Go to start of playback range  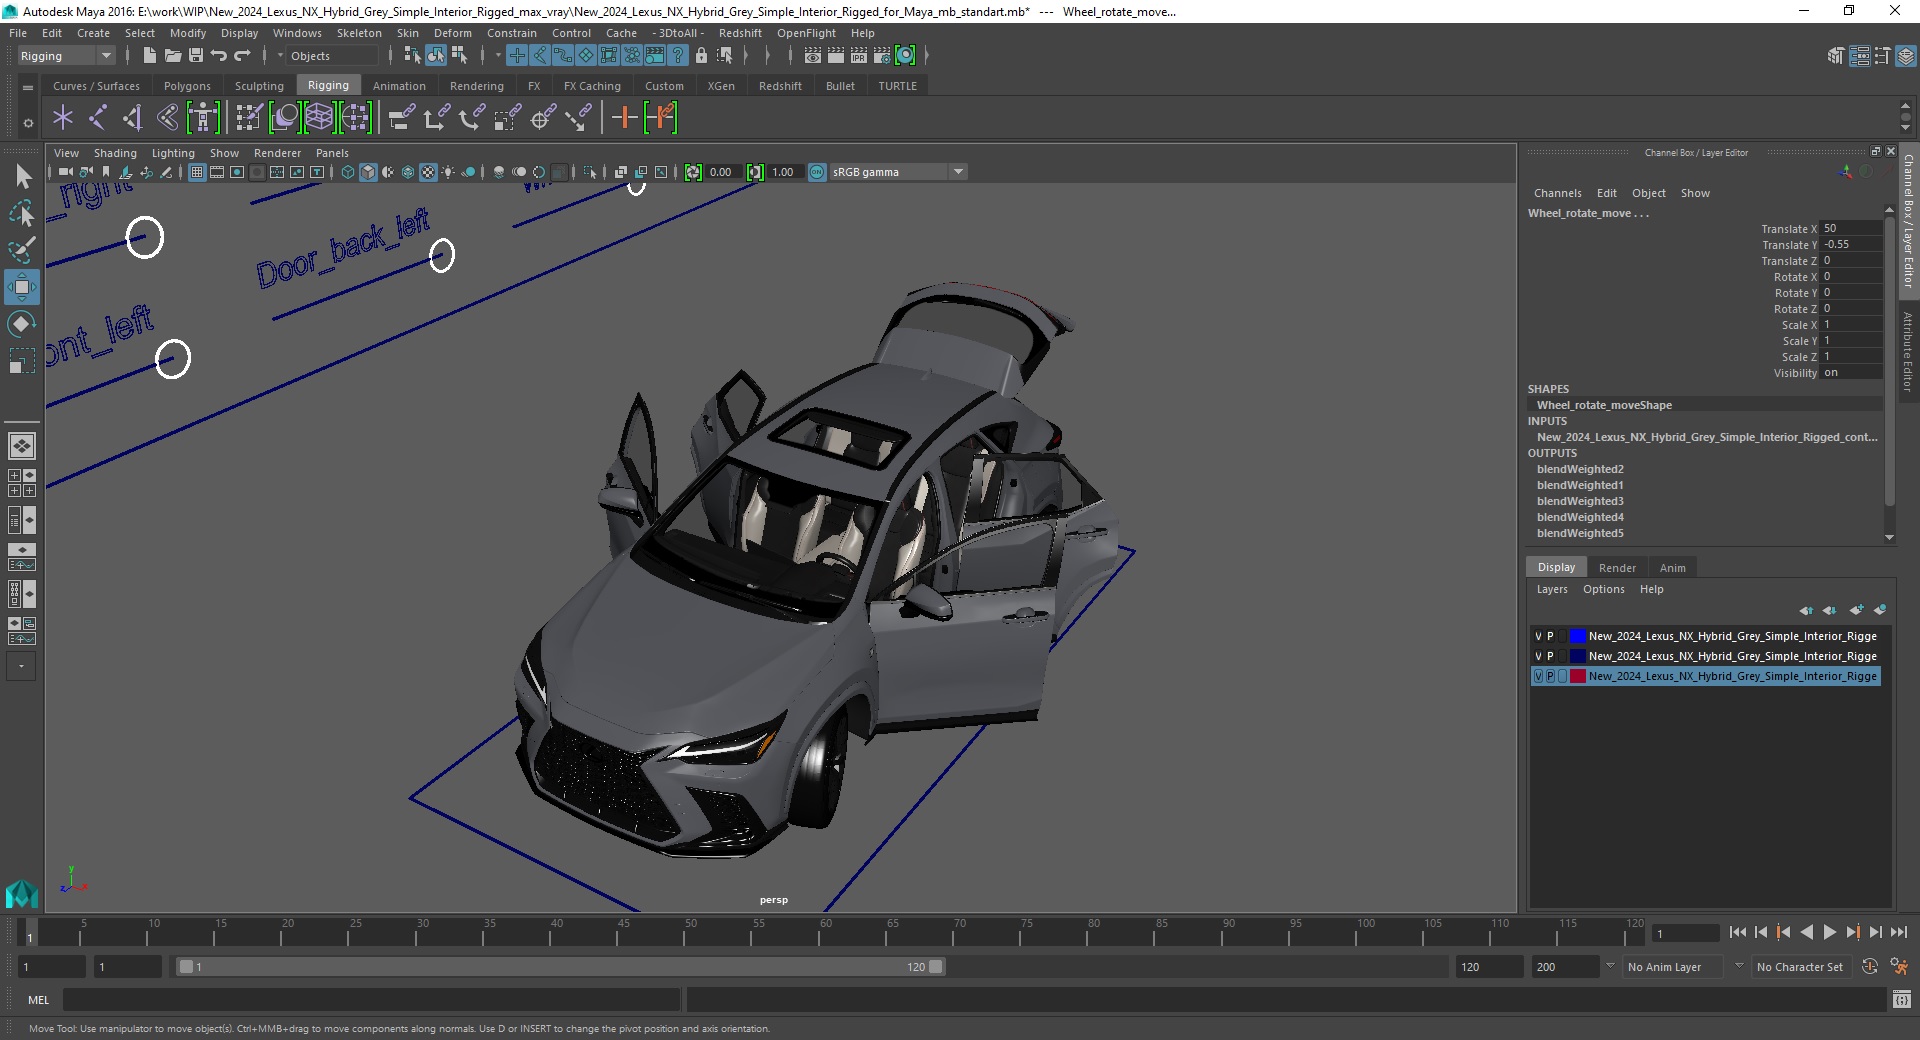1737,932
